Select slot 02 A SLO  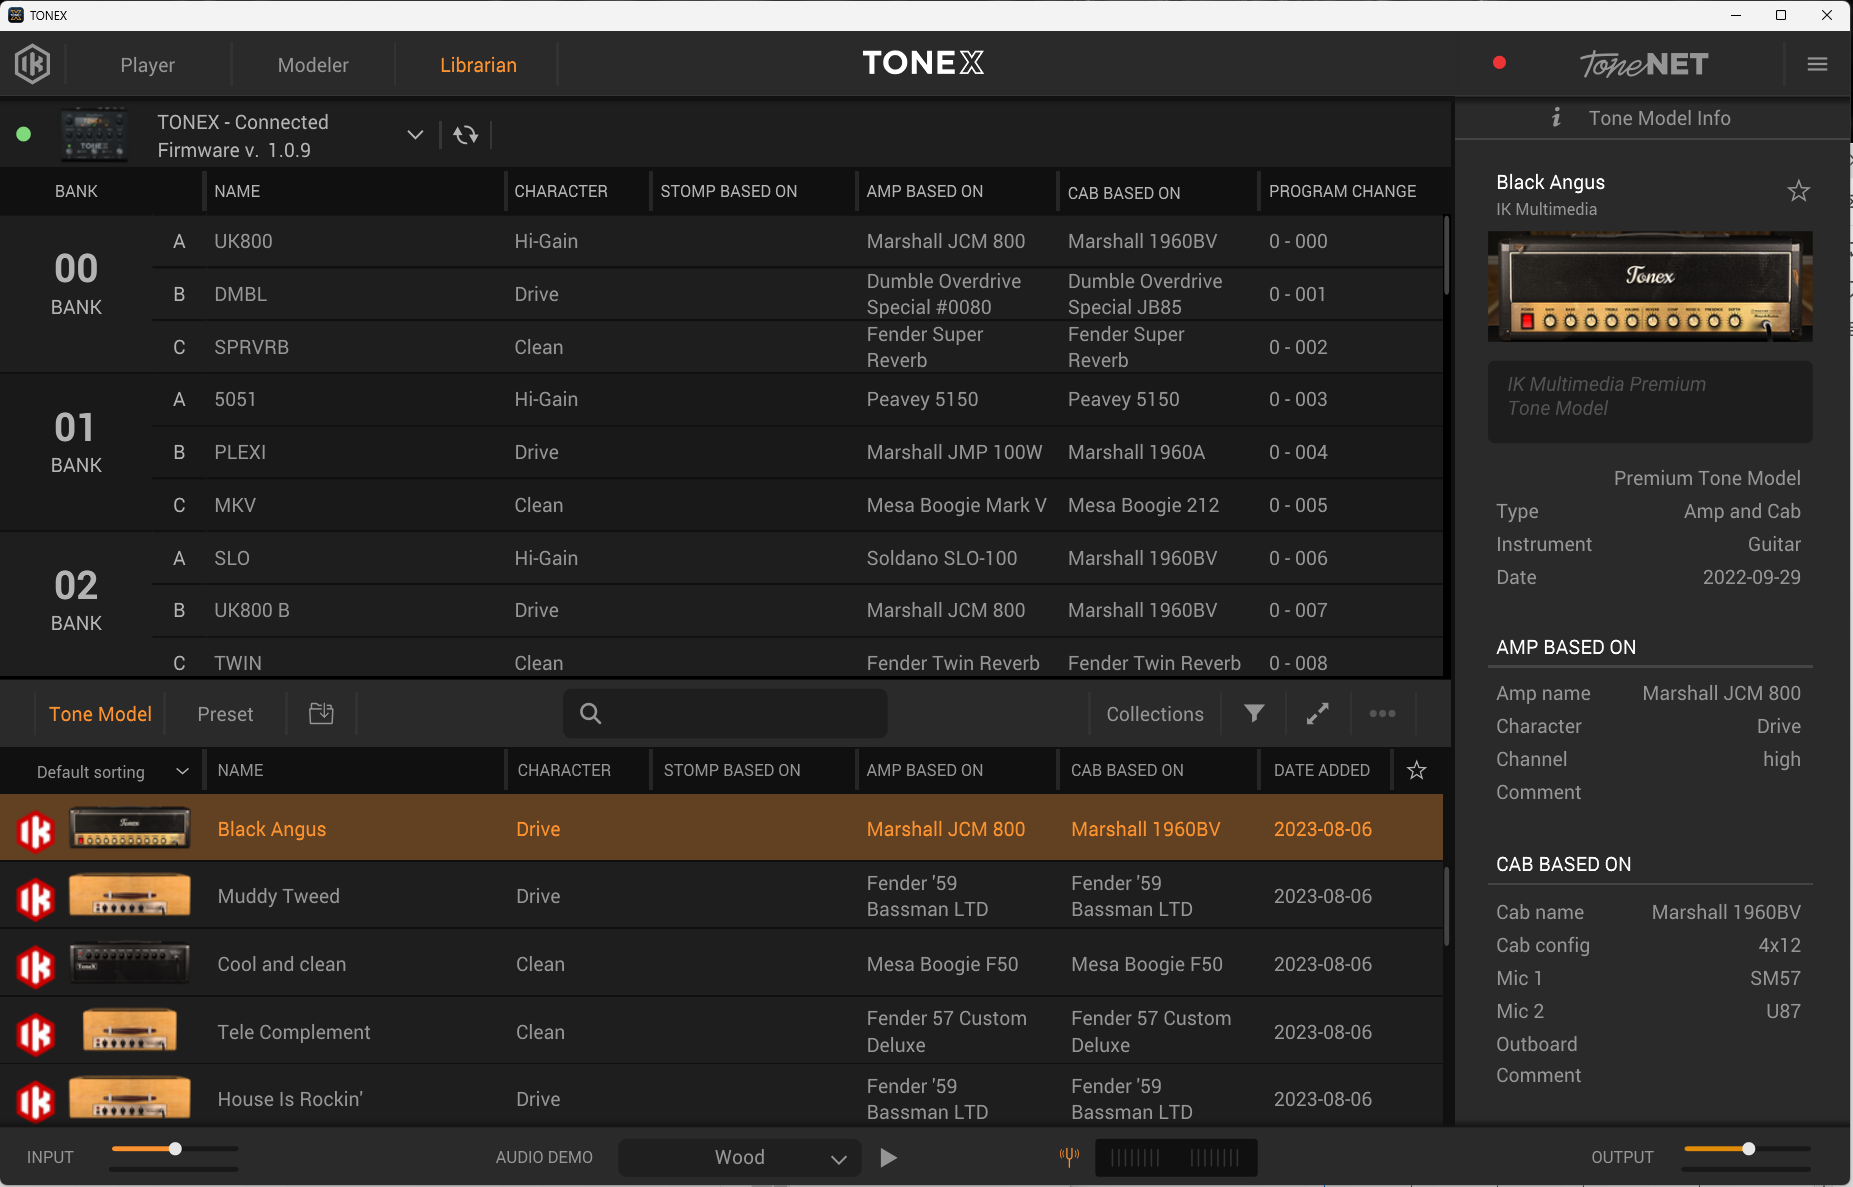point(797,558)
